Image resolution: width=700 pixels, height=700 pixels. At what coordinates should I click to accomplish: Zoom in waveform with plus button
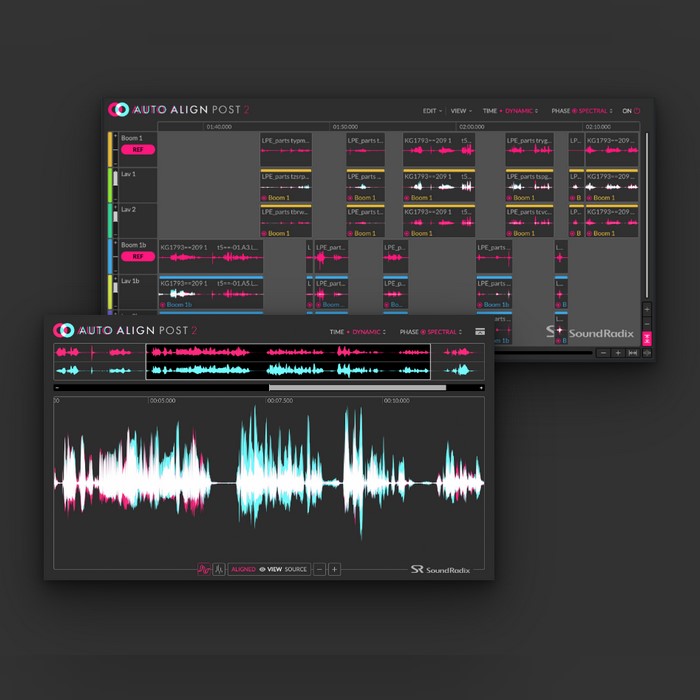334,569
